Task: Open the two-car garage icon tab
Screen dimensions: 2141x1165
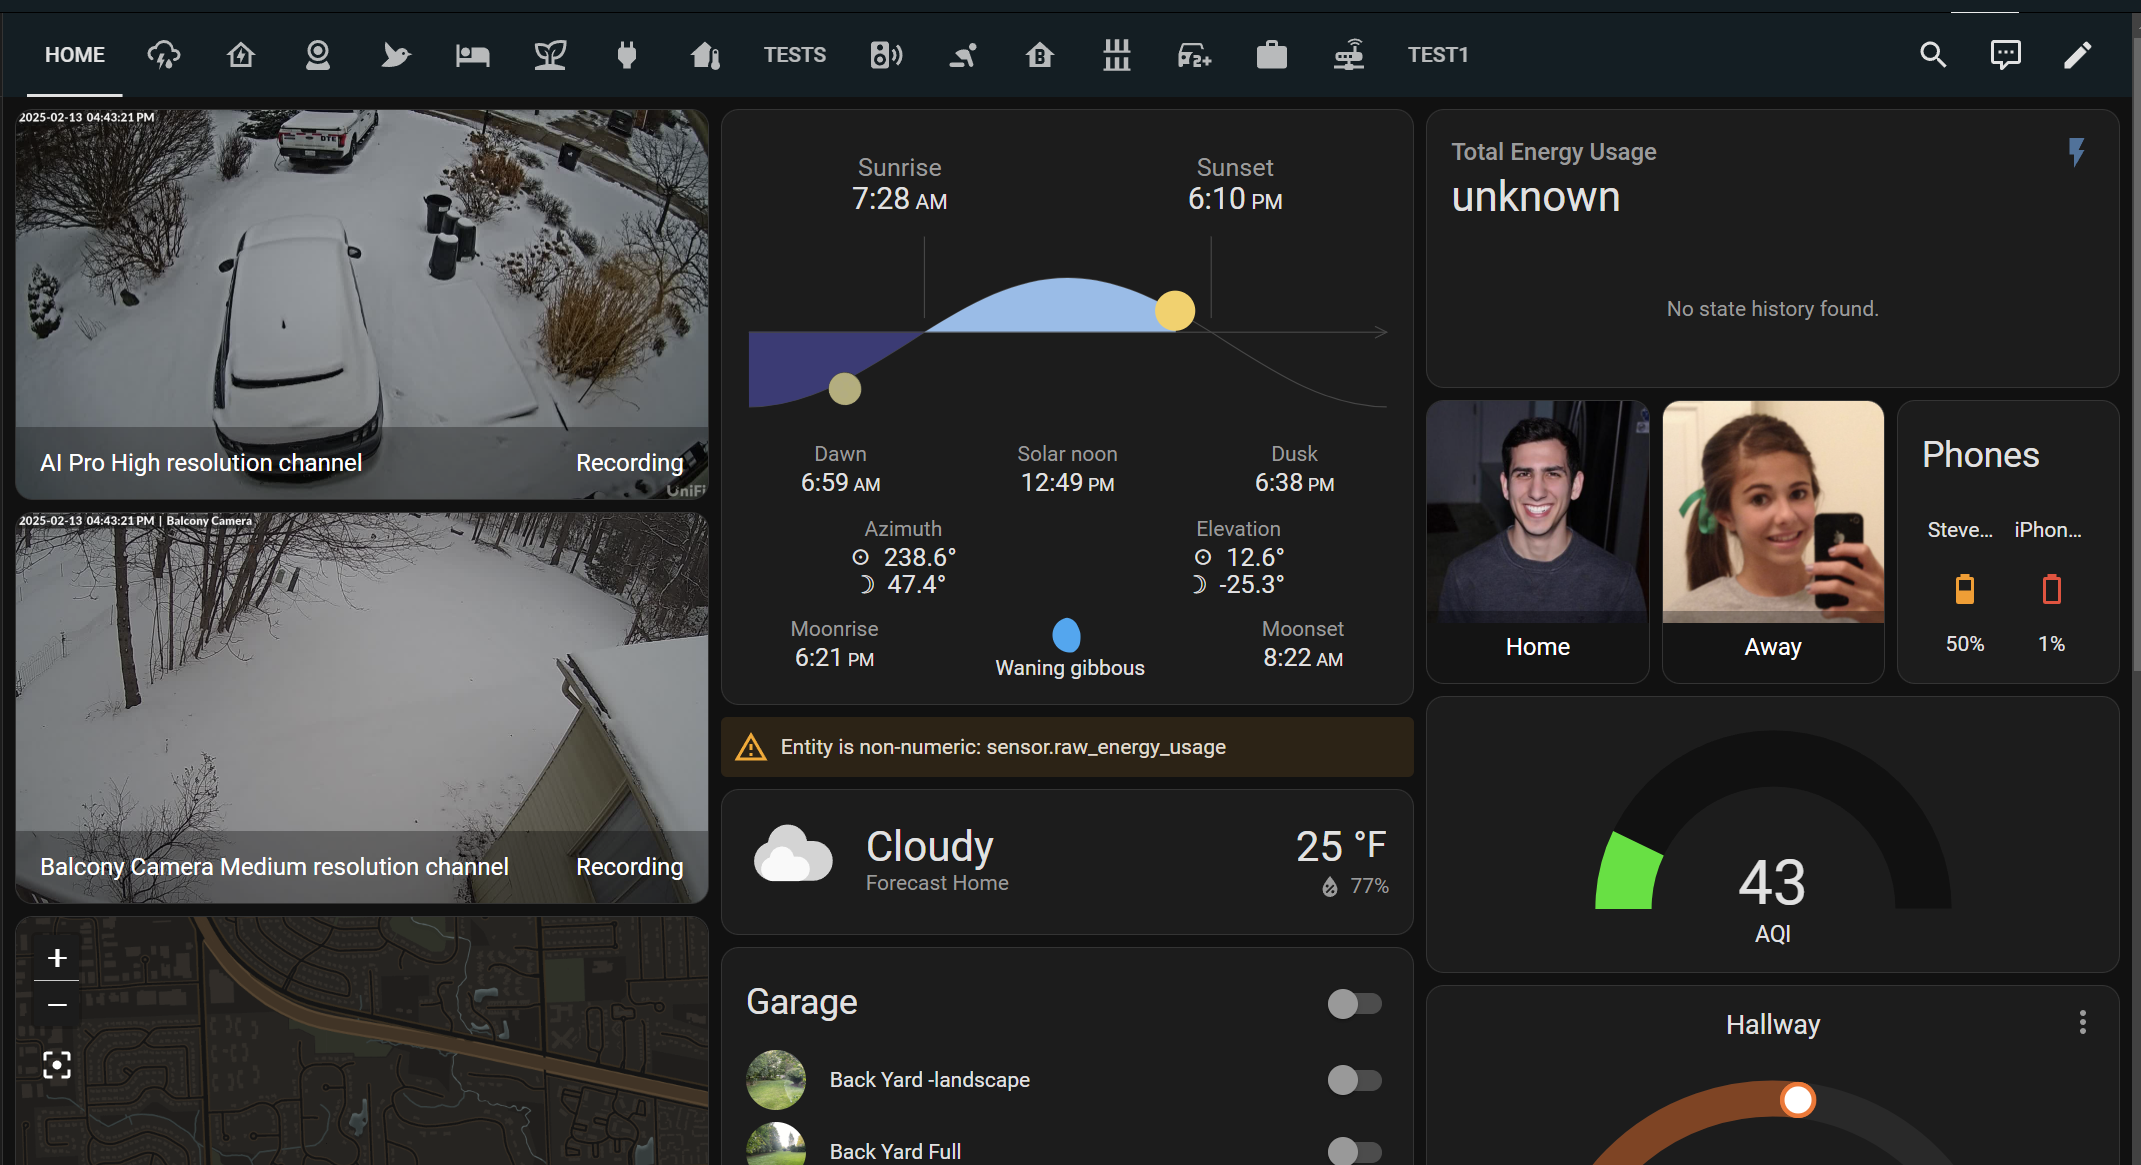Action: [1194, 55]
